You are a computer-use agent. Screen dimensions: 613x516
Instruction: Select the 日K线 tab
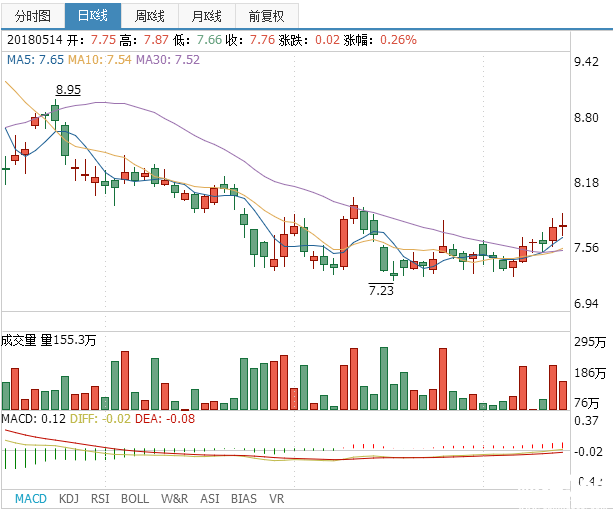tap(93, 16)
